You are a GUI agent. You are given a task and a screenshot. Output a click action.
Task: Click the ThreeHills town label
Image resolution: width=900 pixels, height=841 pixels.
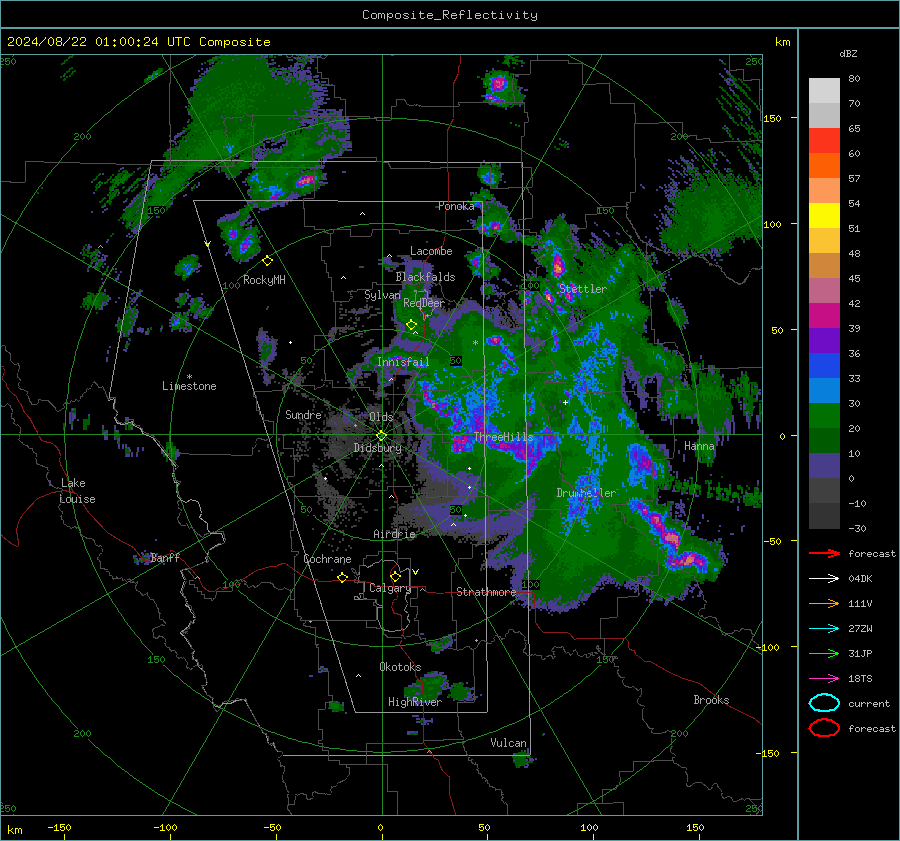[x=503, y=437]
